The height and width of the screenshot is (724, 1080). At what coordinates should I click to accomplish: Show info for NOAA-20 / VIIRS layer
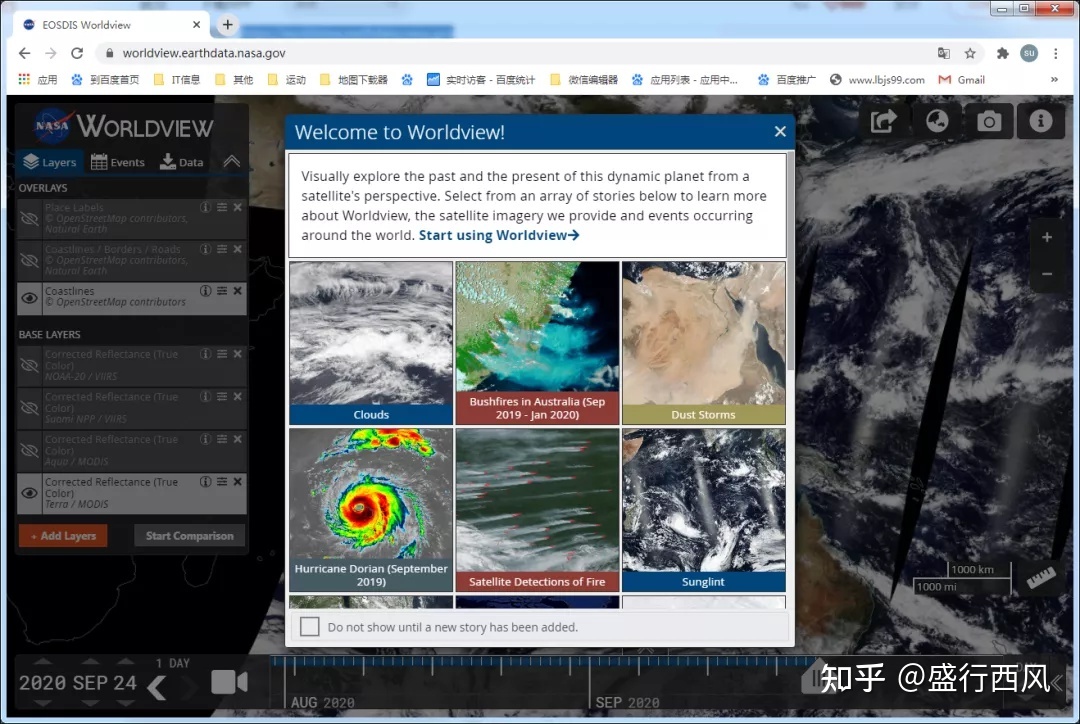205,354
